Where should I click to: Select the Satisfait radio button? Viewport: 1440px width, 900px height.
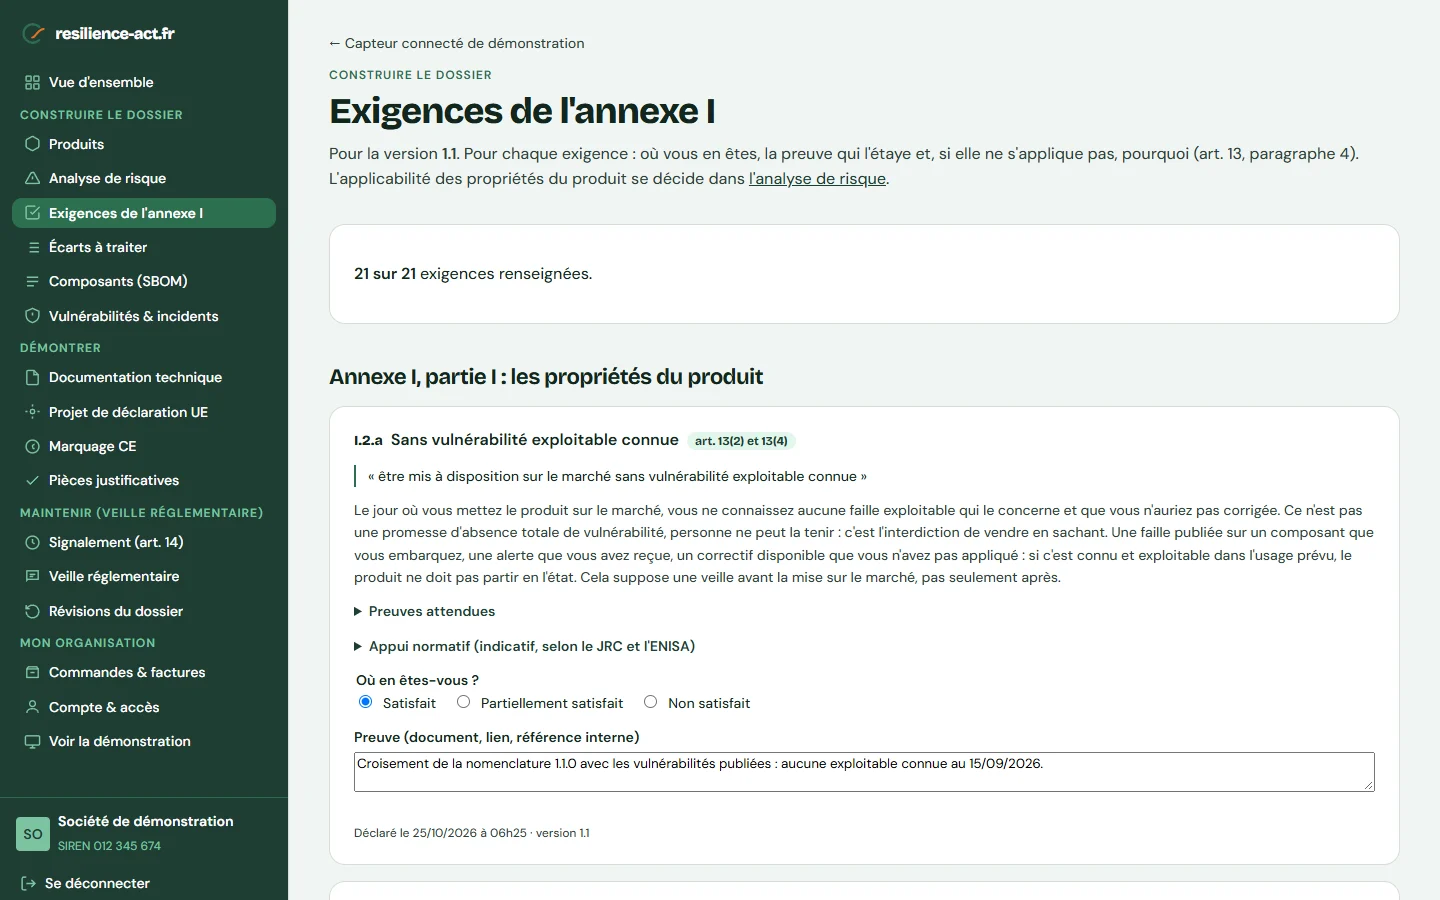(365, 702)
